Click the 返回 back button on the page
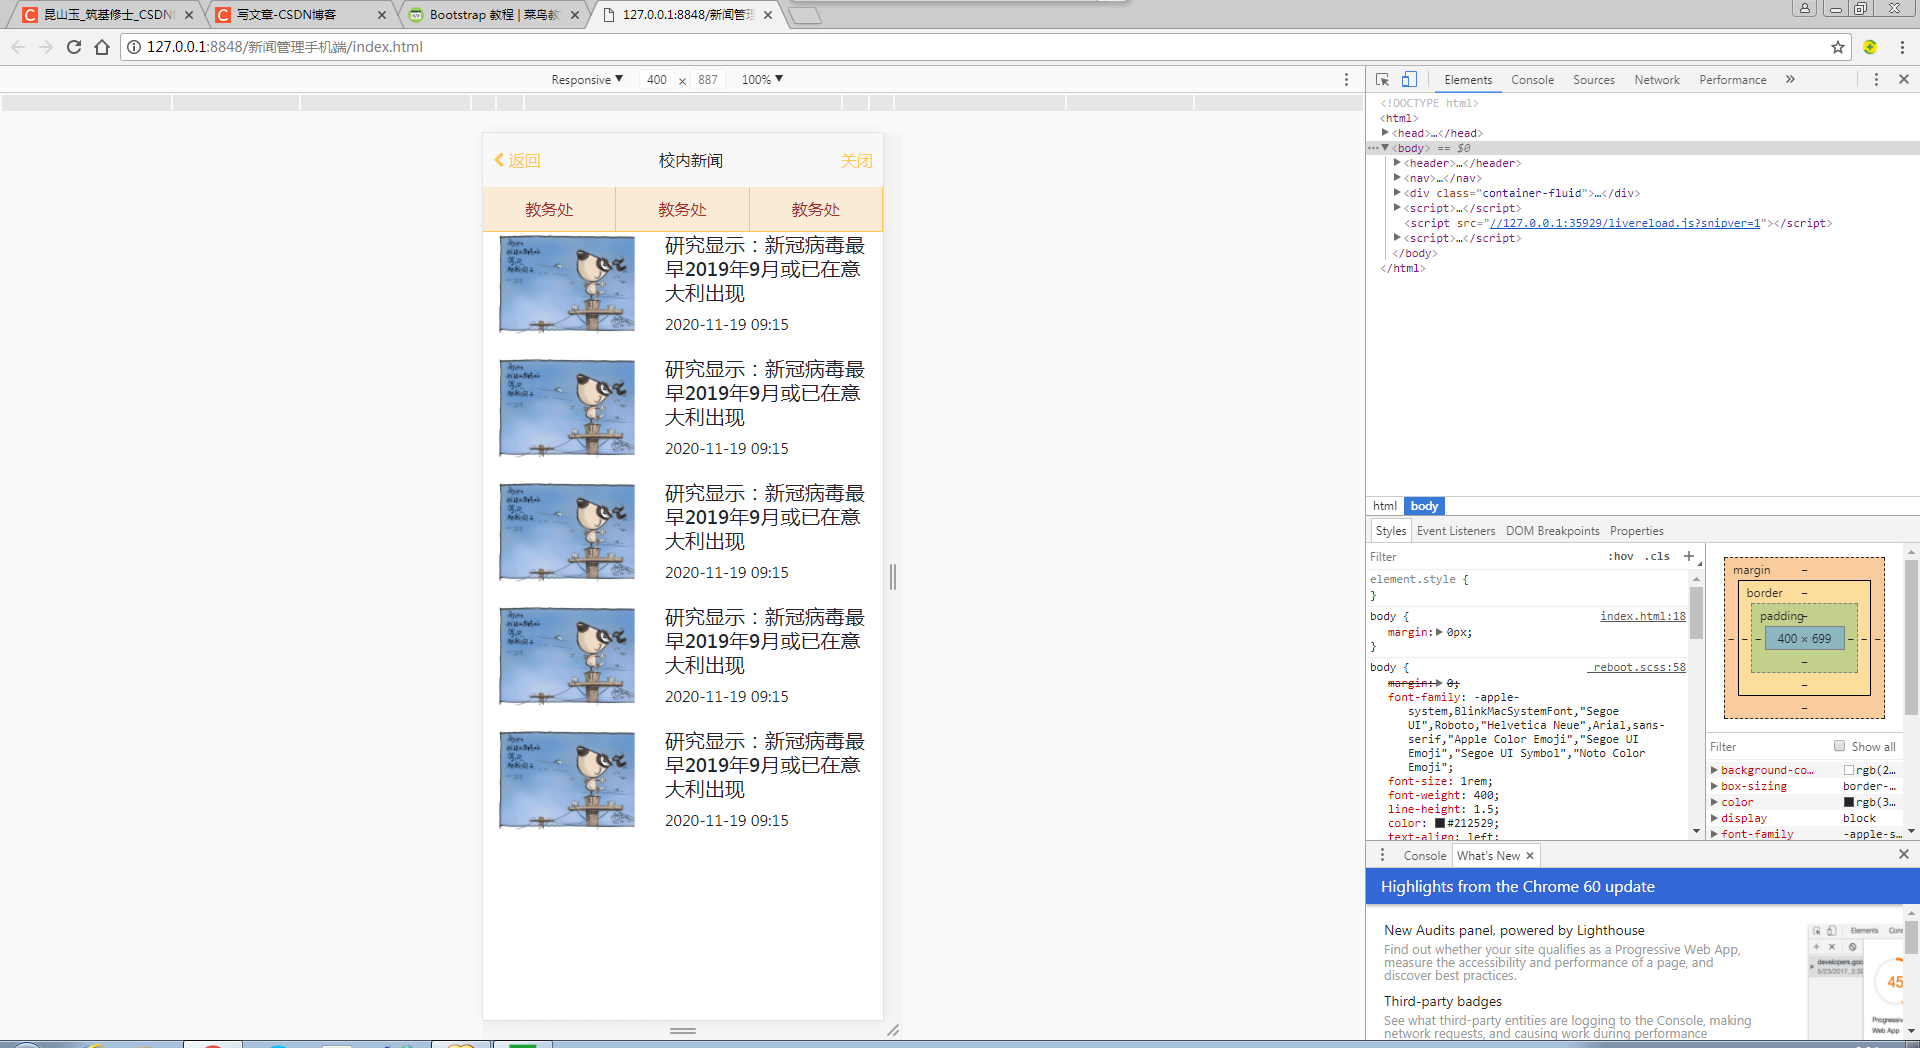Image resolution: width=1920 pixels, height=1048 pixels. (518, 160)
